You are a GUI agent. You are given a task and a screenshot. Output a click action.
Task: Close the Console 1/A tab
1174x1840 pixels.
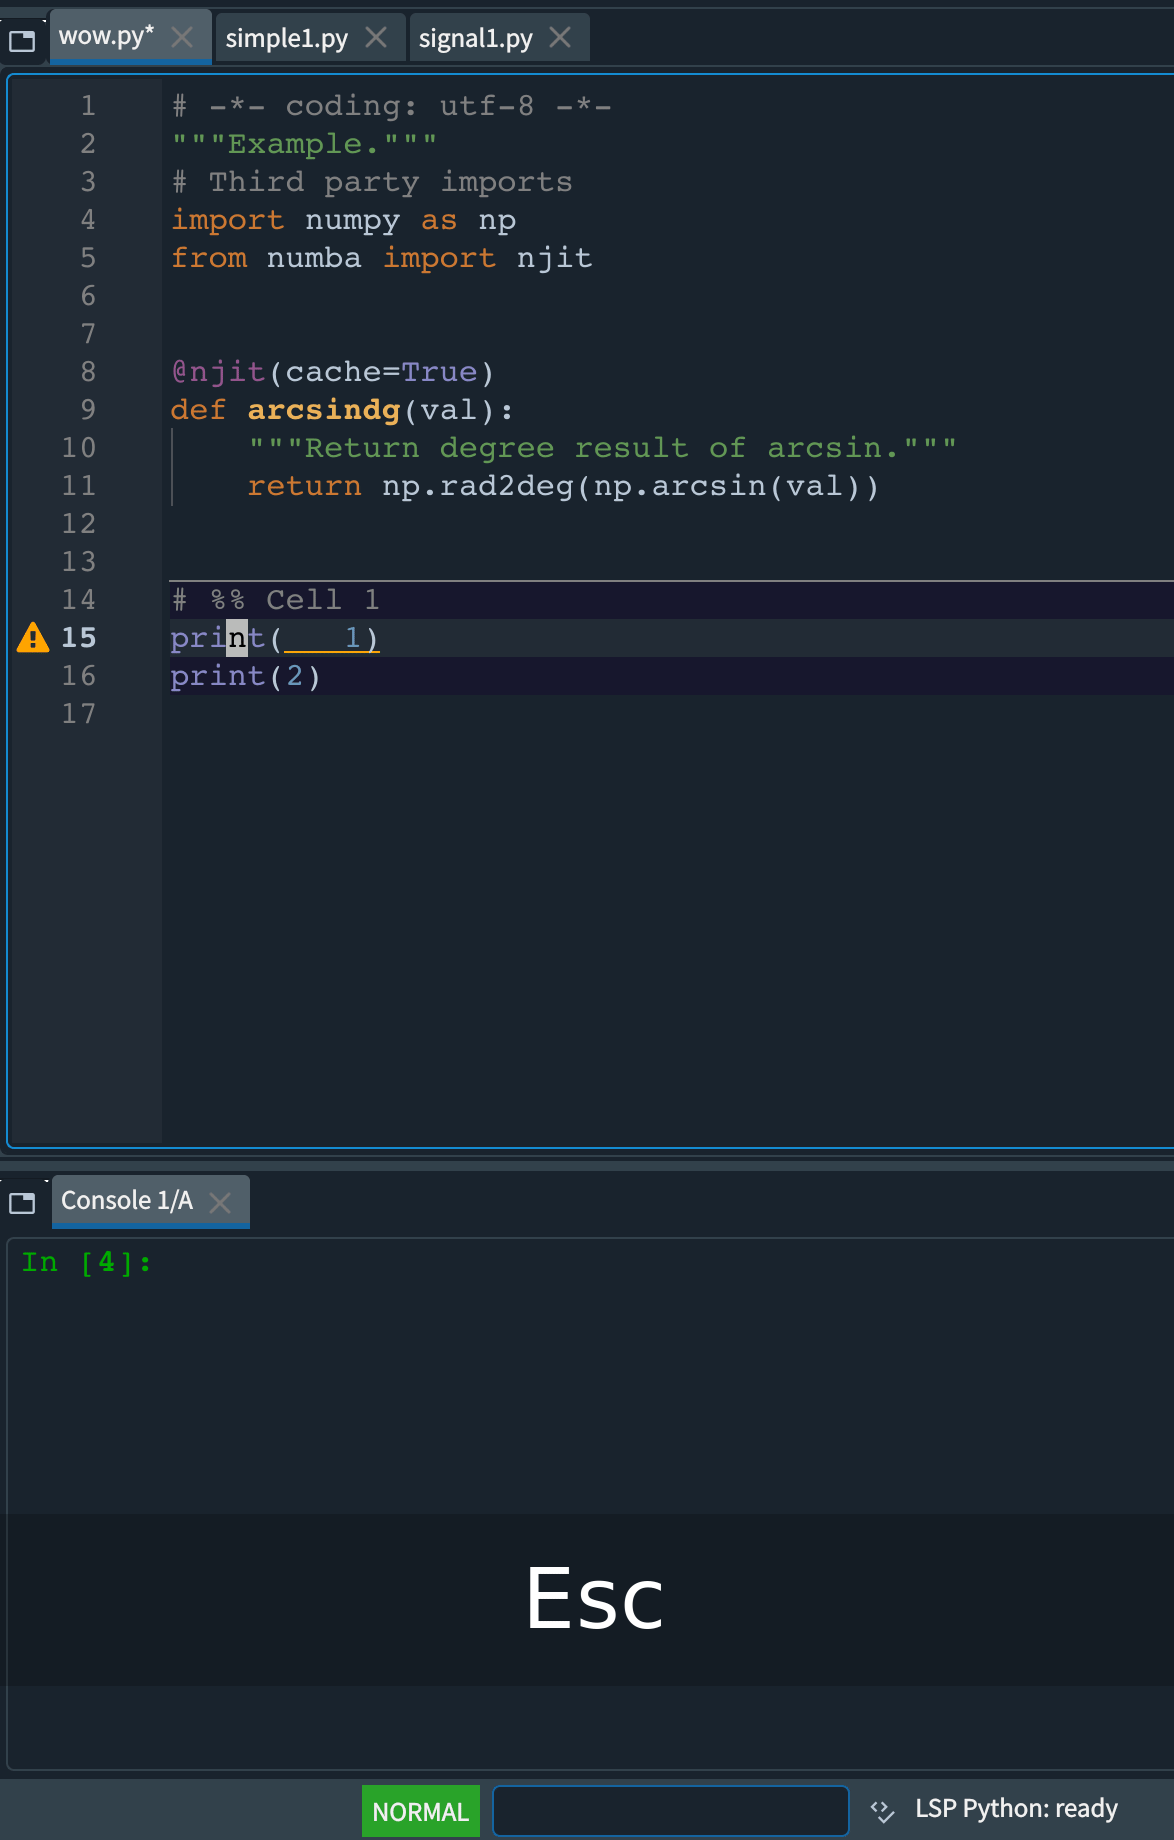pyautogui.click(x=220, y=1202)
